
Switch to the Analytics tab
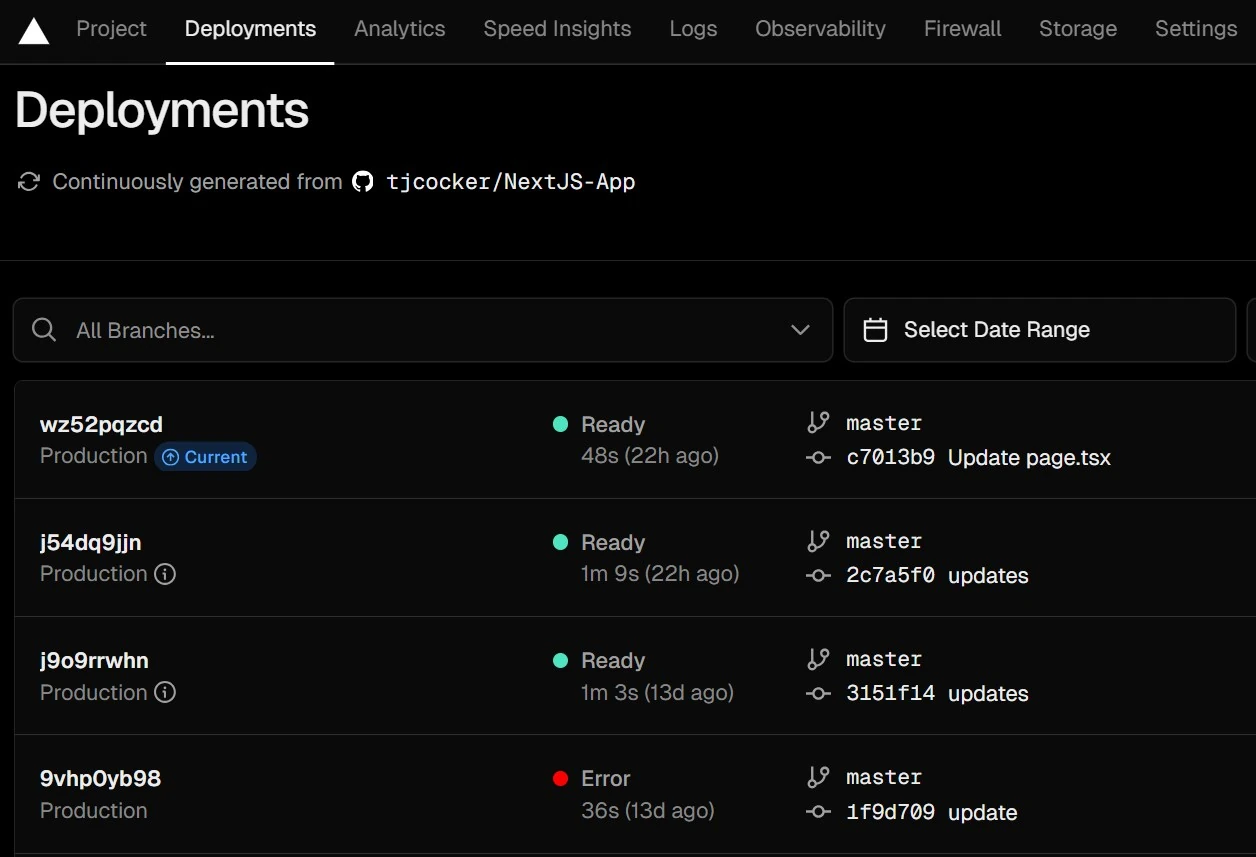[x=399, y=29]
